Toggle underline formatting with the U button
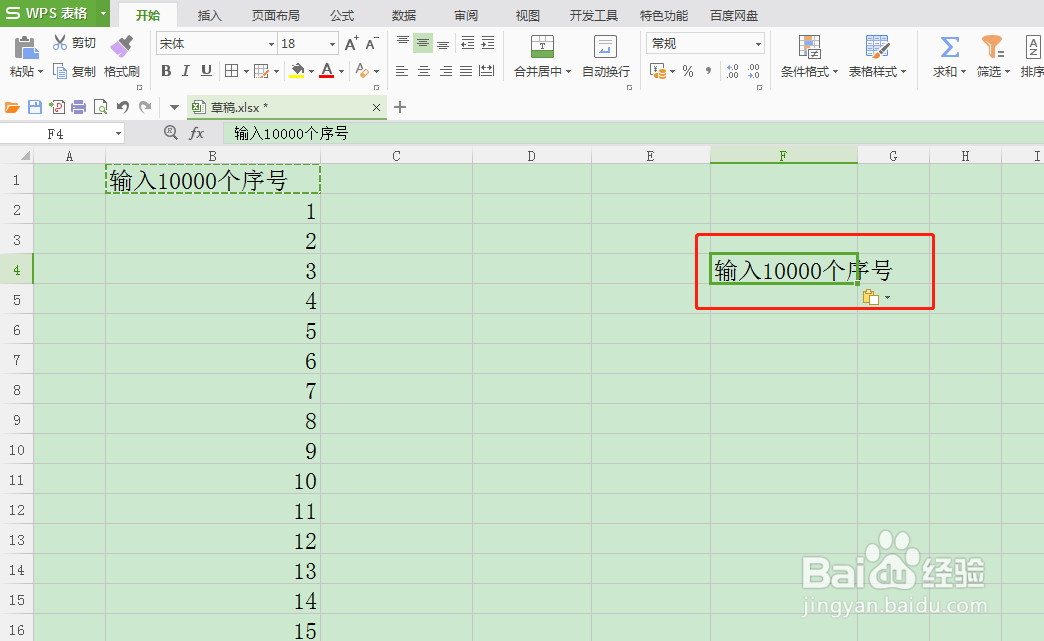Screen dimensions: 1044x641 (208, 71)
